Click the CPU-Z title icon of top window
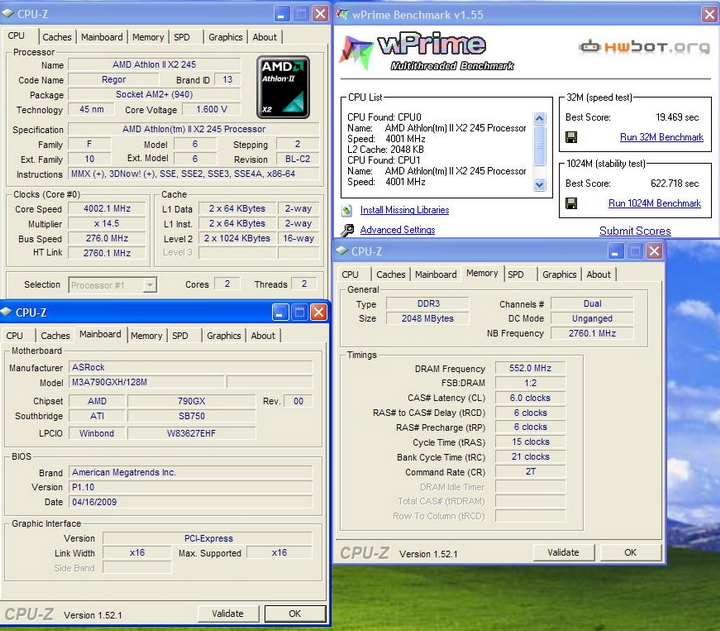Screen dimensions: 720x631 point(8,14)
